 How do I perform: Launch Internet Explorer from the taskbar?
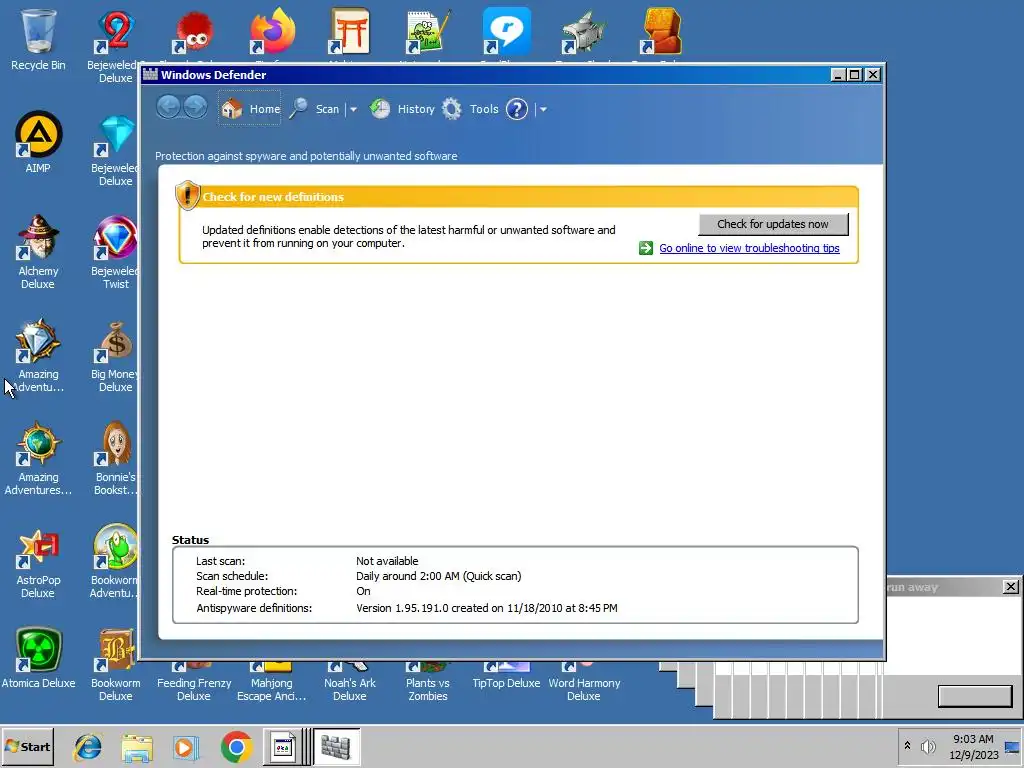88,747
